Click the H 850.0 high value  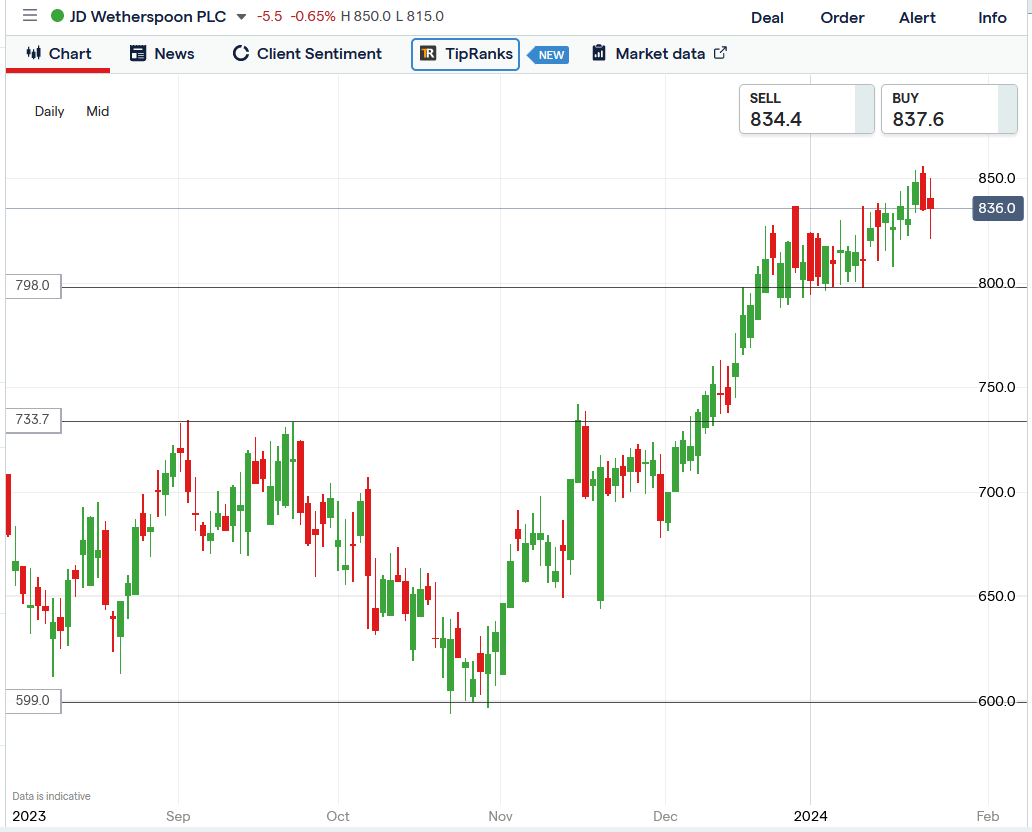coord(365,16)
